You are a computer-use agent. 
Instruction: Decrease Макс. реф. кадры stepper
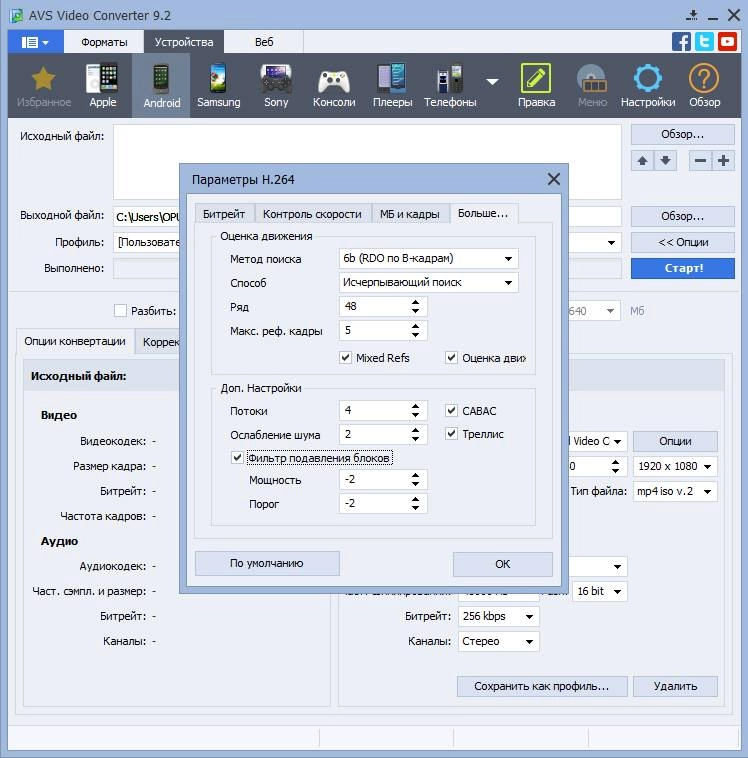415,335
